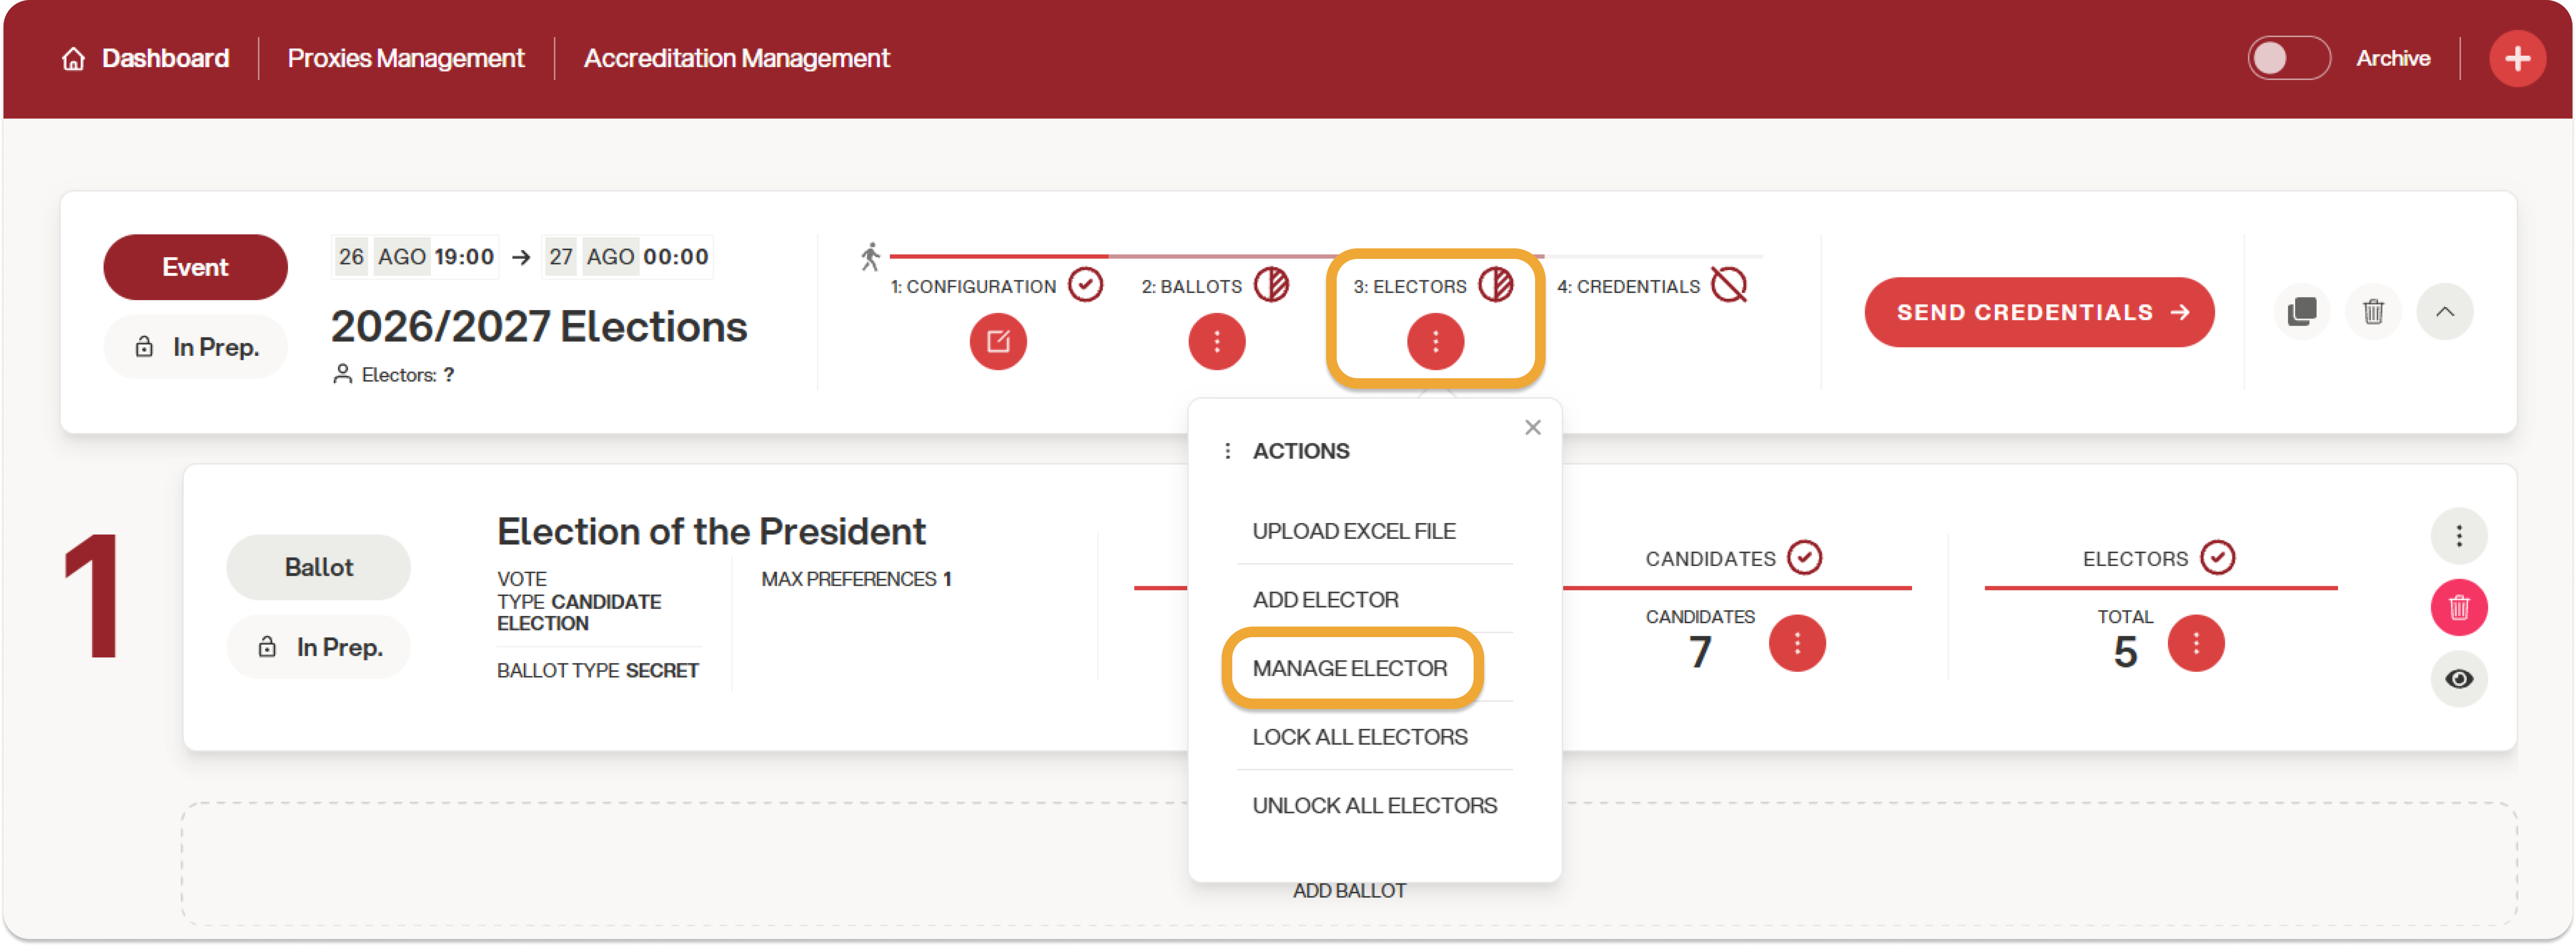Screen dimensions: 2576x946
Task: Open the Electors step three-dot dropdown
Action: click(x=1435, y=342)
